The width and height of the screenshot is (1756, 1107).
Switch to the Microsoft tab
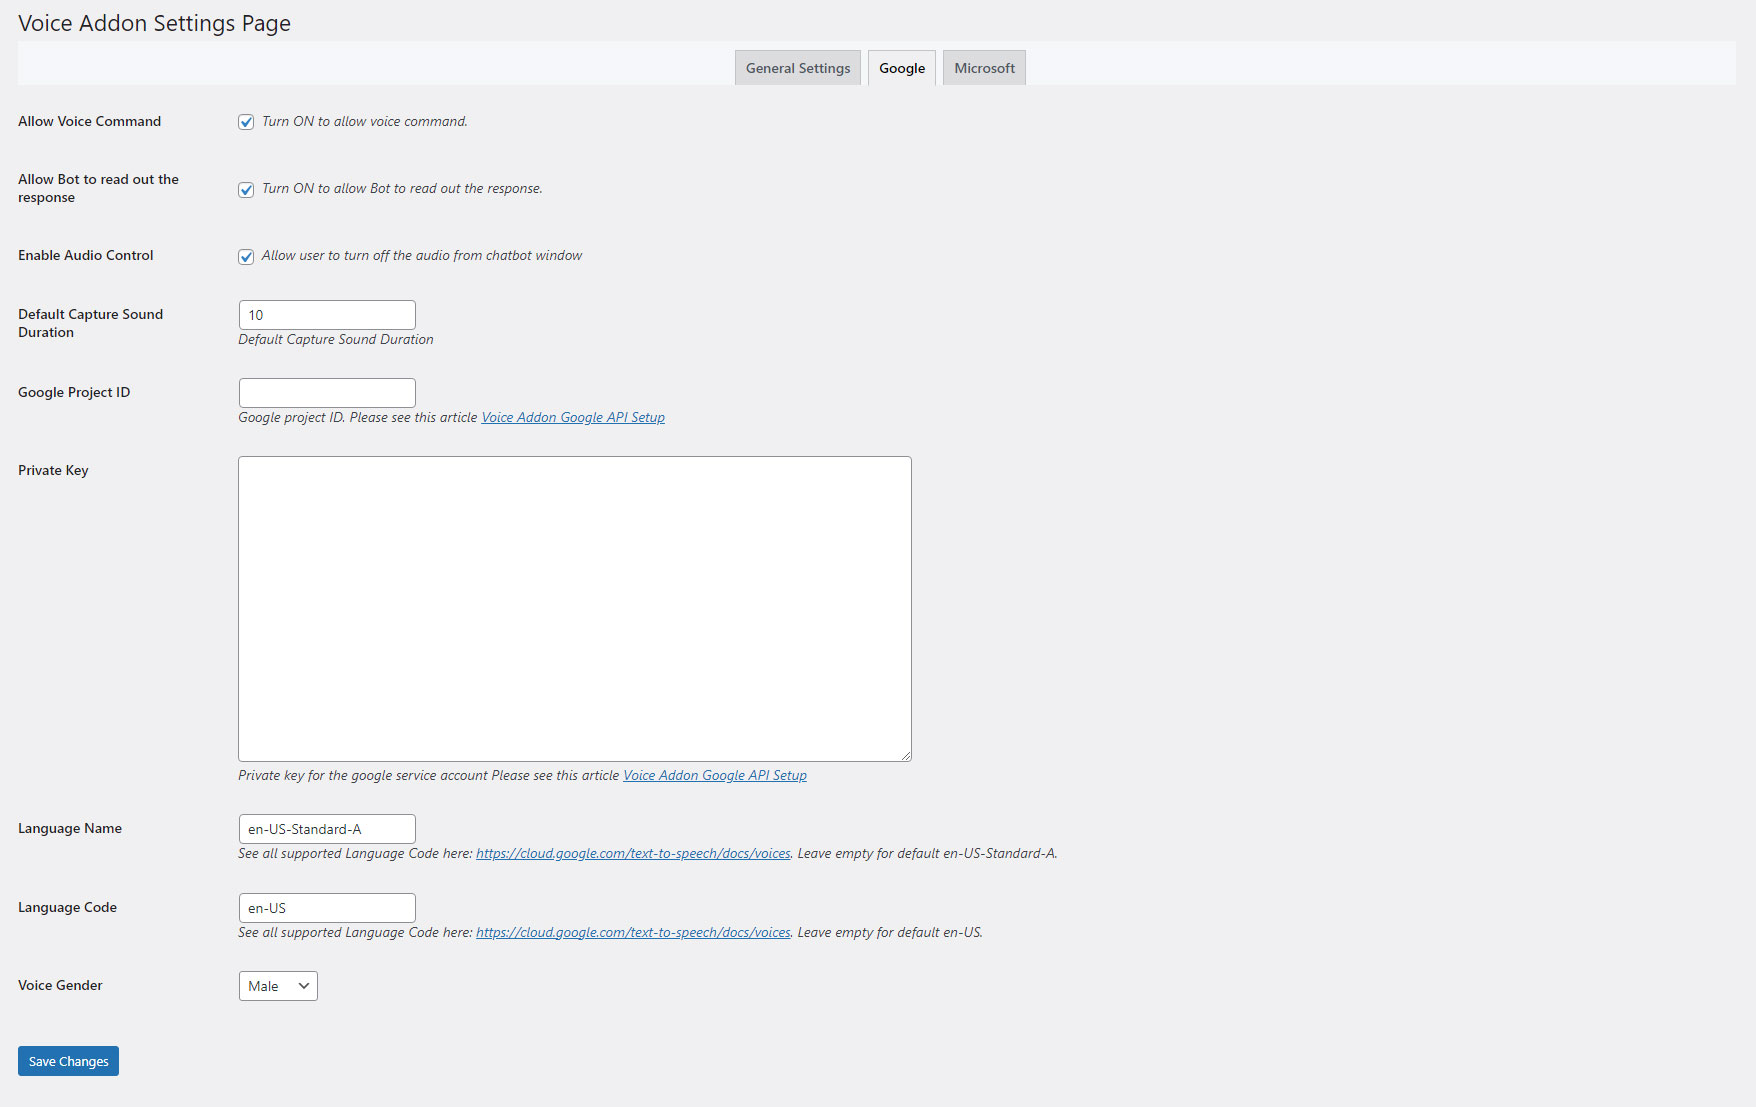click(x=984, y=68)
